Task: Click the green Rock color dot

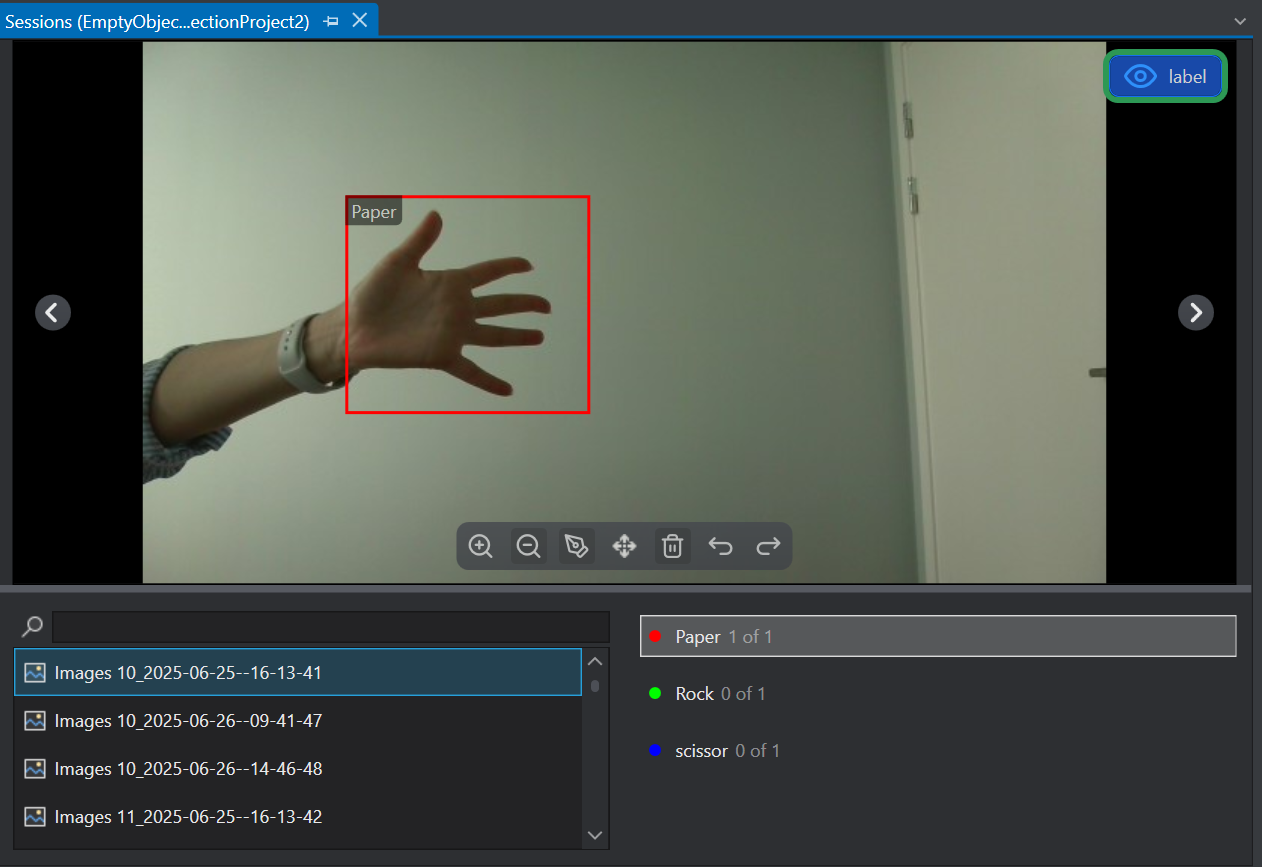Action: pos(655,693)
